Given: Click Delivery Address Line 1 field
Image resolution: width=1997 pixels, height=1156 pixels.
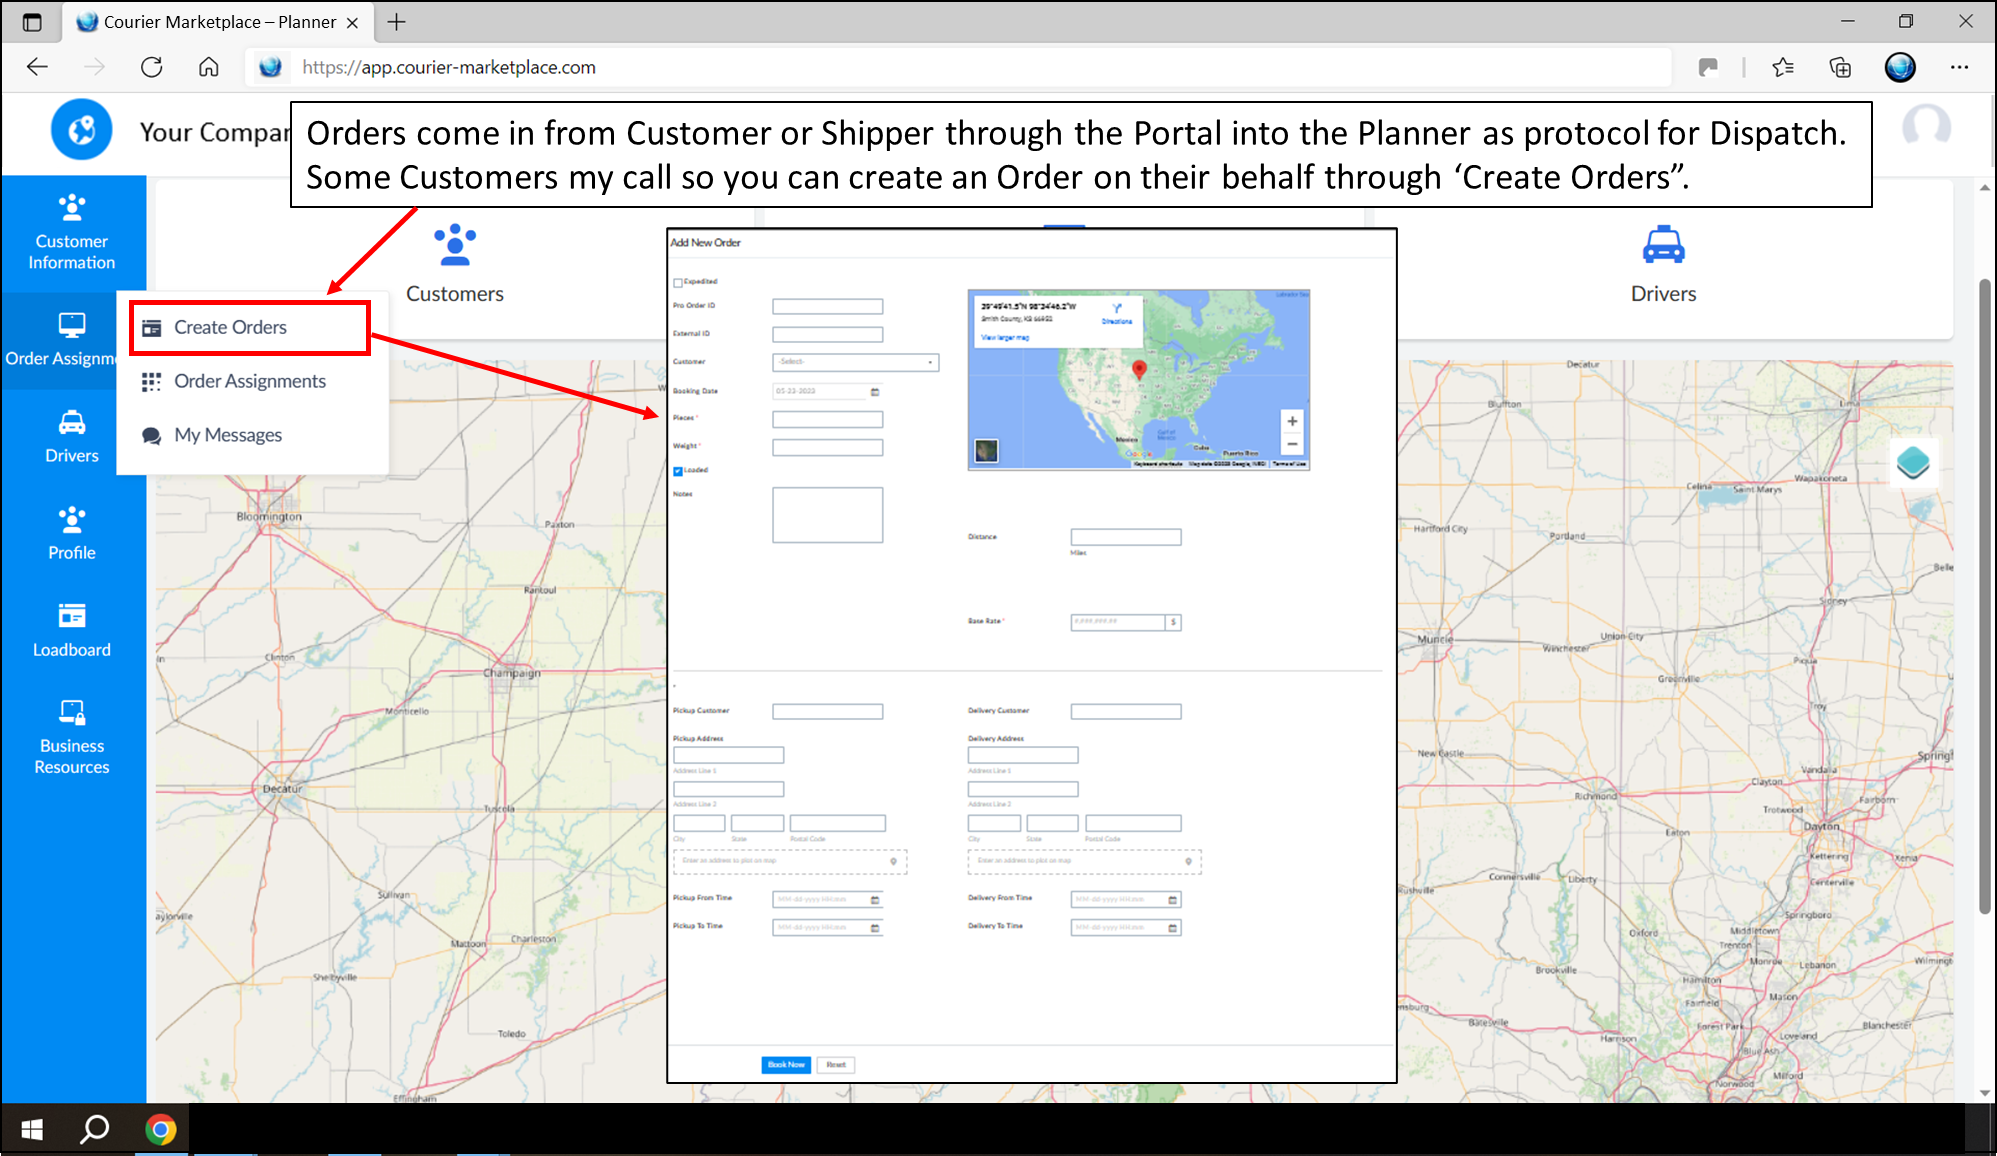Looking at the screenshot, I should pyautogui.click(x=1023, y=755).
